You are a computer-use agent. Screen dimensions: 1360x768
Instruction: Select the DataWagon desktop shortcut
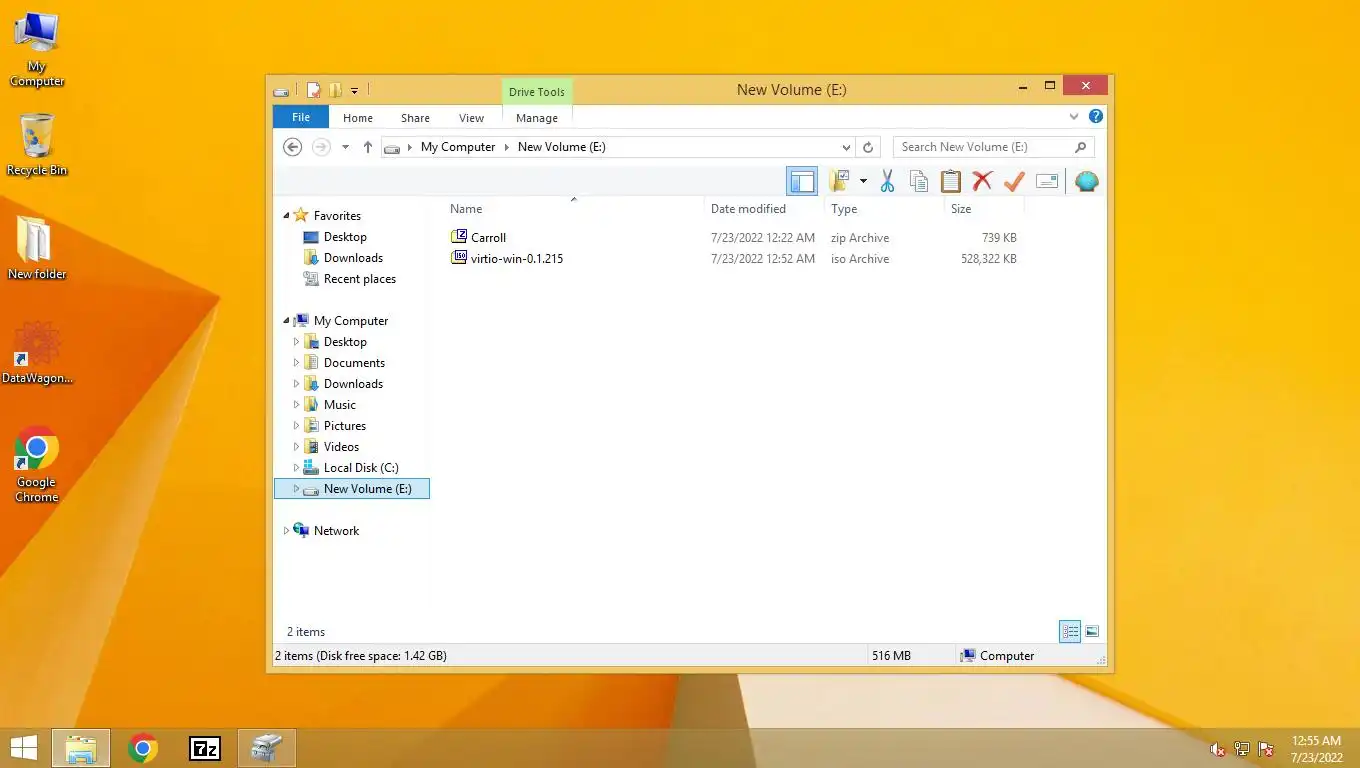[37, 353]
